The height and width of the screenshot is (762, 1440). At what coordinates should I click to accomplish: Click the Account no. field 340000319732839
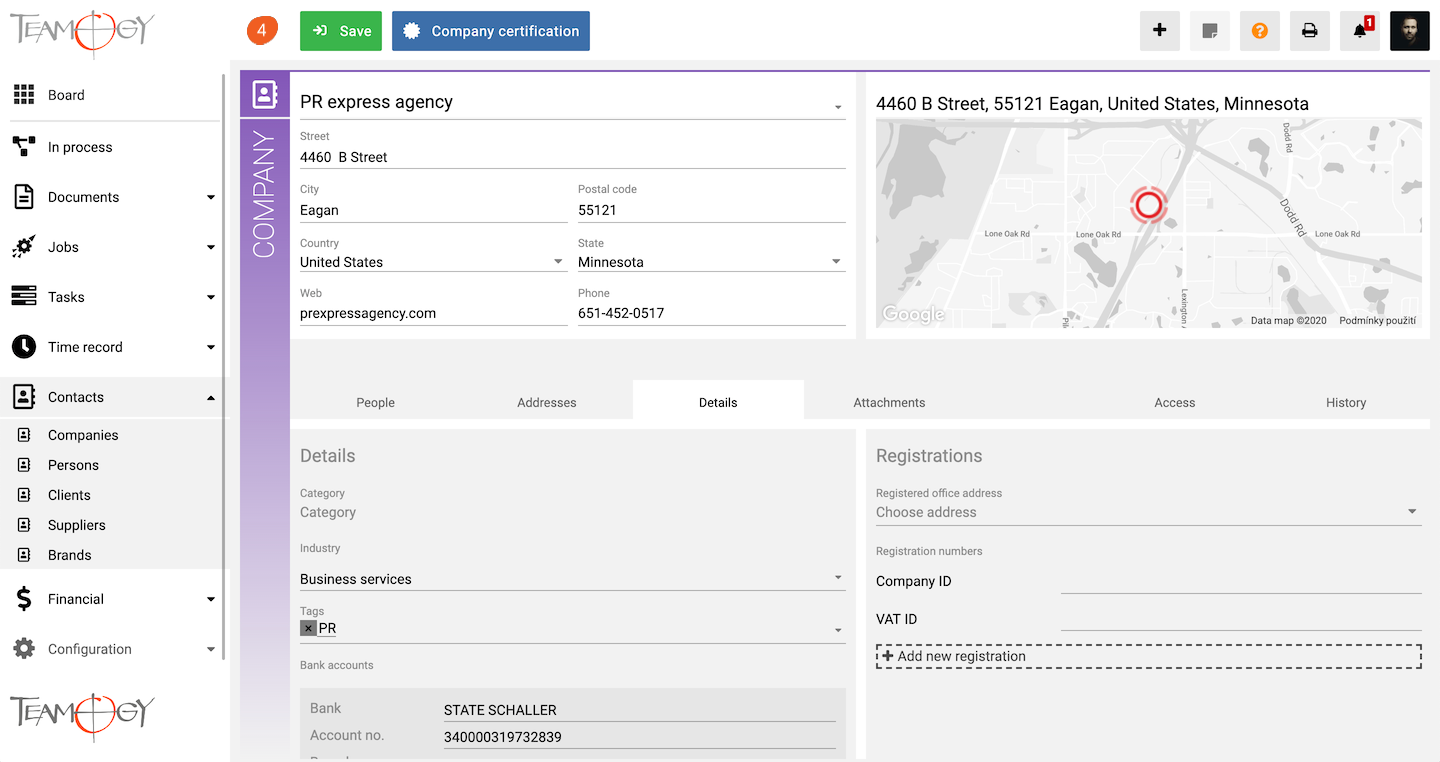[640, 737]
